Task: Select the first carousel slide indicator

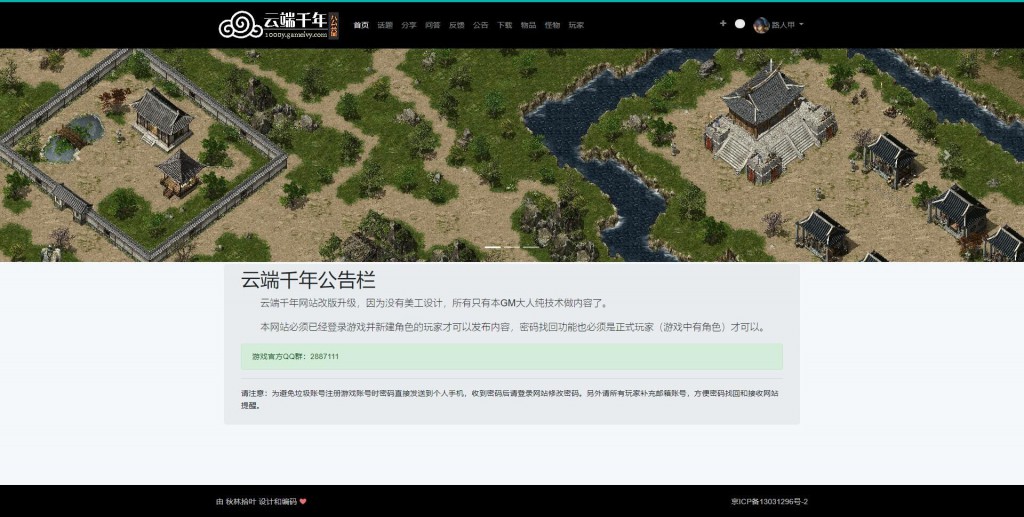Action: pyautogui.click(x=492, y=247)
